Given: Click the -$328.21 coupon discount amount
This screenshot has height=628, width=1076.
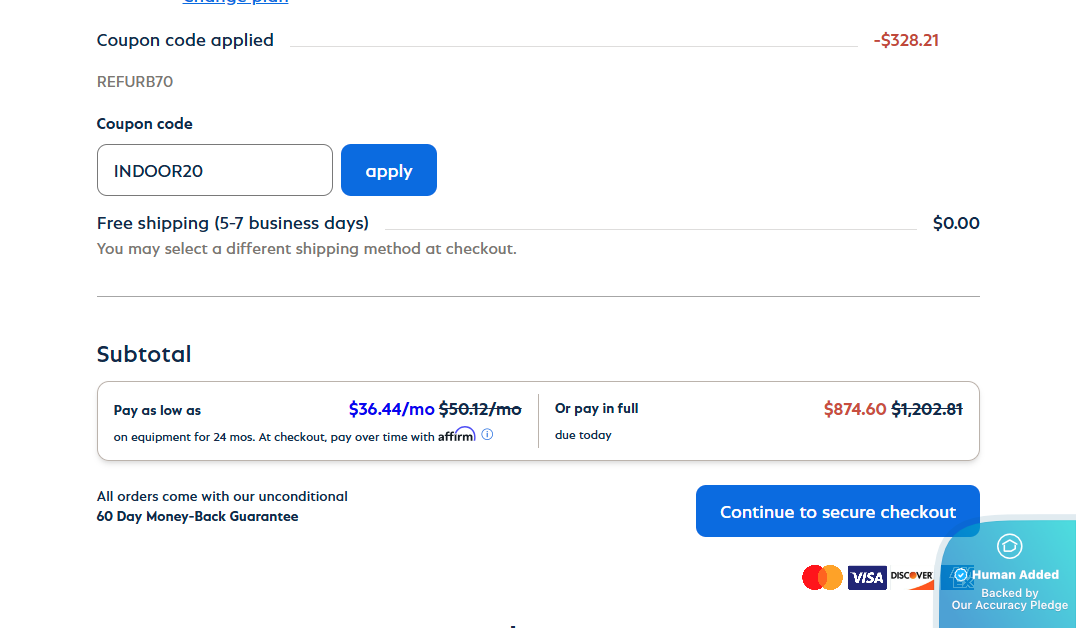Looking at the screenshot, I should 905,41.
